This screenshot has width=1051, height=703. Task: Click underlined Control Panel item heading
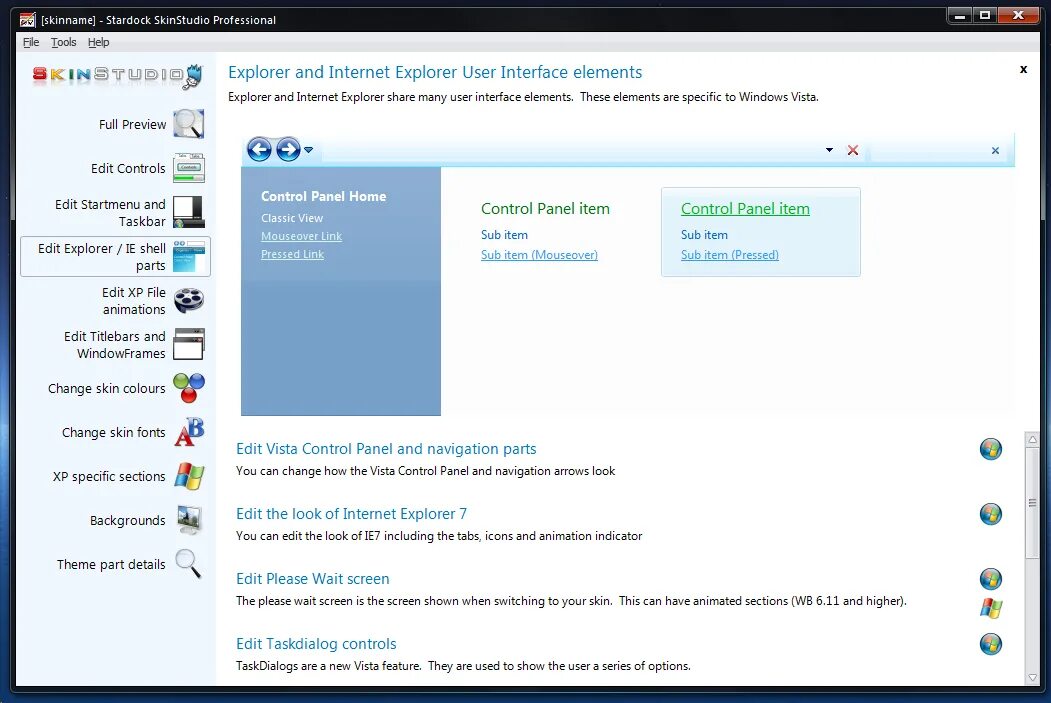coord(745,209)
